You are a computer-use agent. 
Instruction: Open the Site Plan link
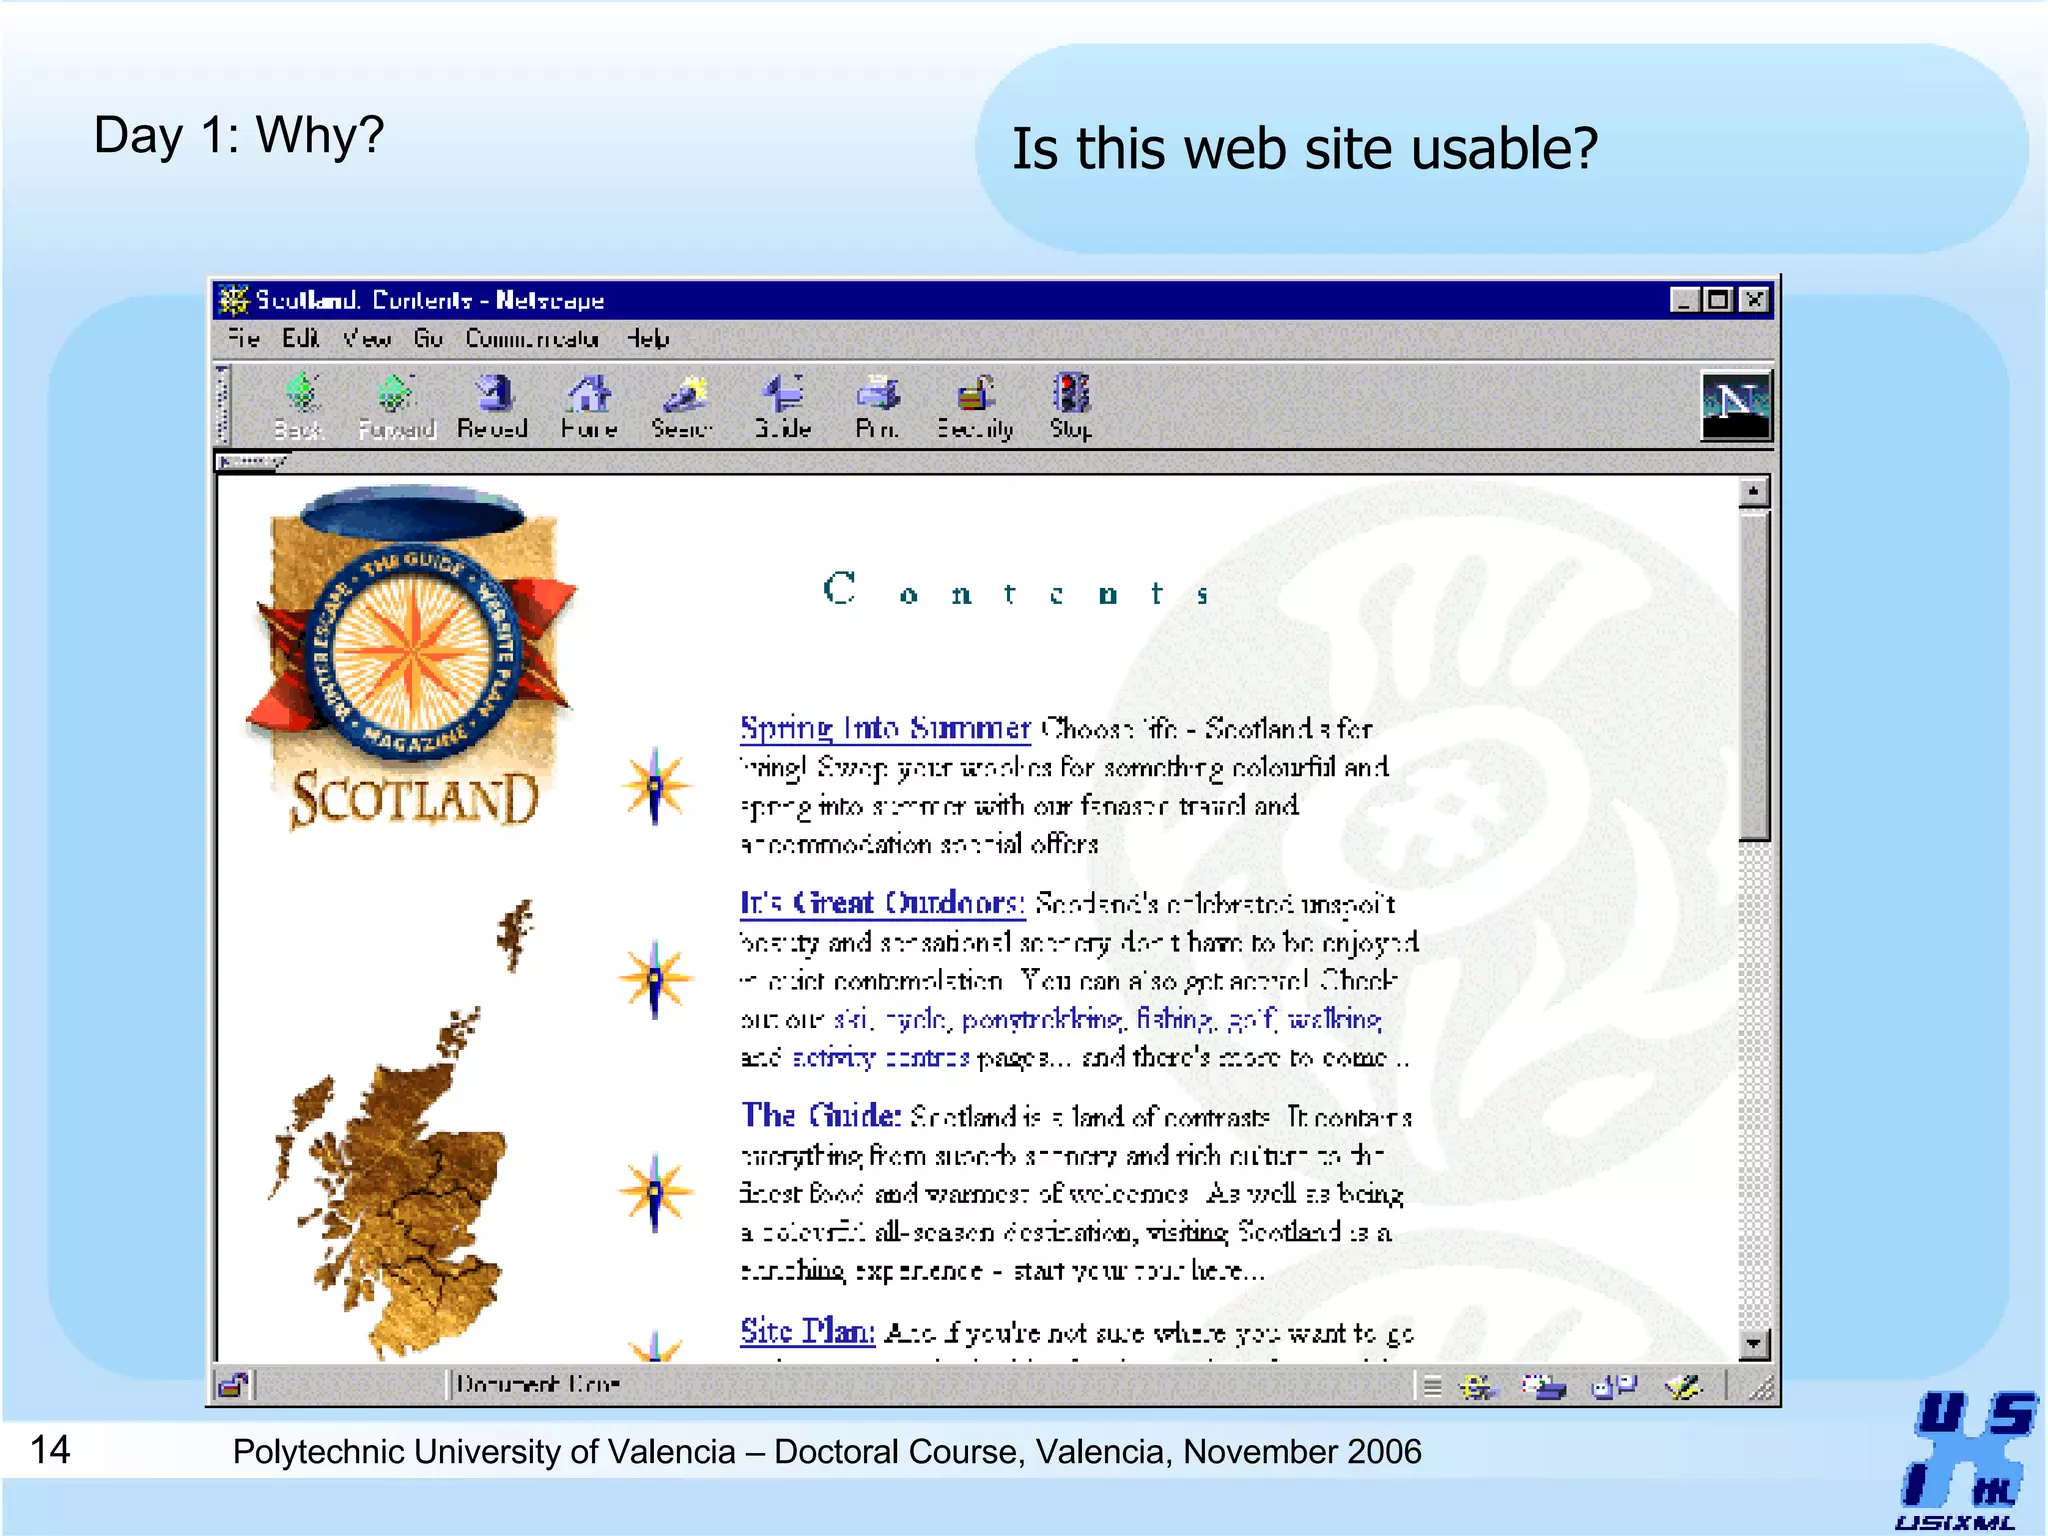(x=806, y=1331)
